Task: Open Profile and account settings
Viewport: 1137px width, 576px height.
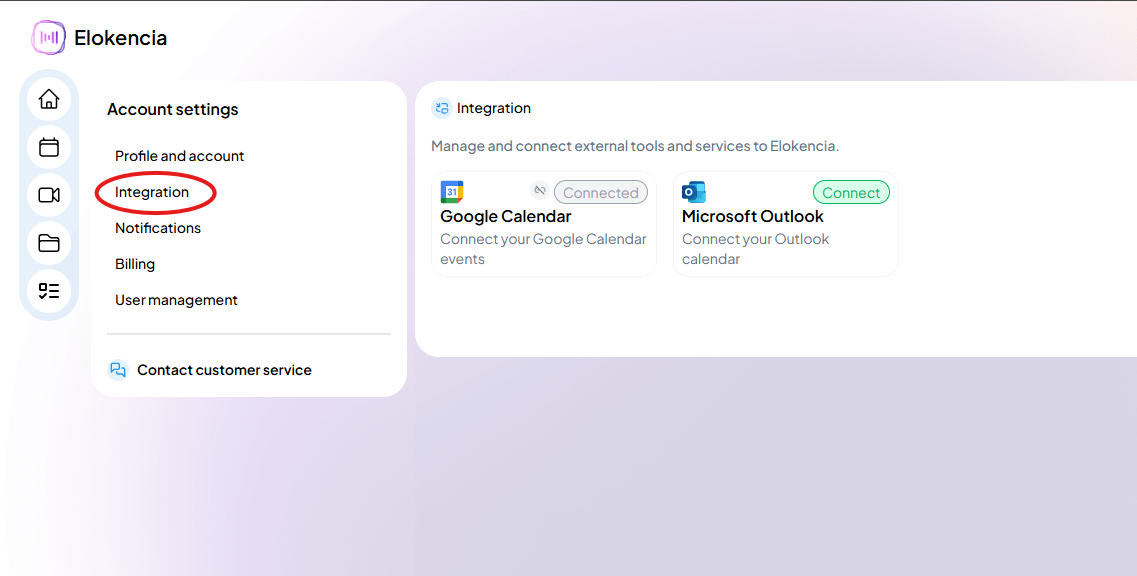Action: click(x=179, y=156)
